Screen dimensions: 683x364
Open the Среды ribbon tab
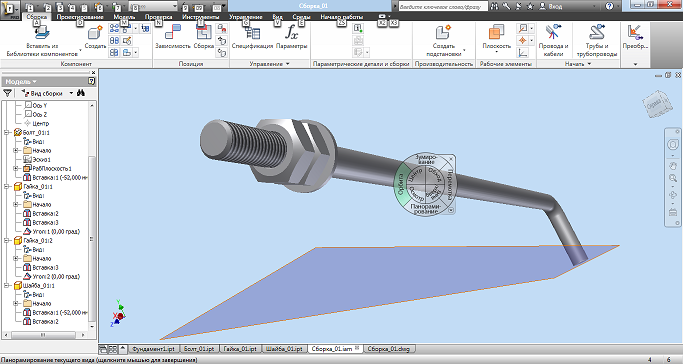point(301,17)
